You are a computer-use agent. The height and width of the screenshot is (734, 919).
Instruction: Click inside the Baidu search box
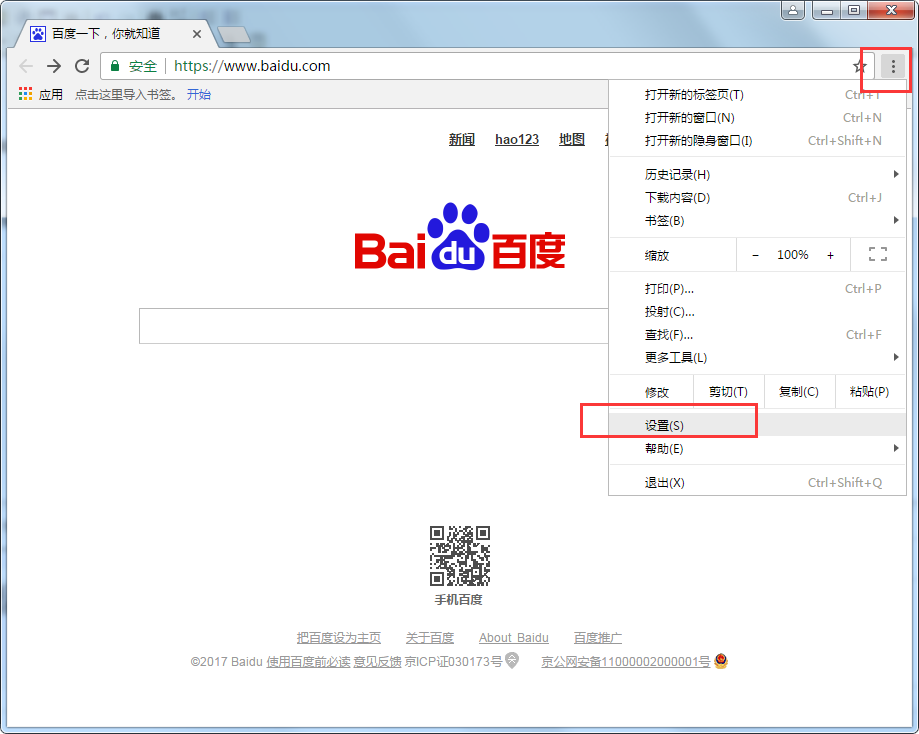(x=370, y=326)
